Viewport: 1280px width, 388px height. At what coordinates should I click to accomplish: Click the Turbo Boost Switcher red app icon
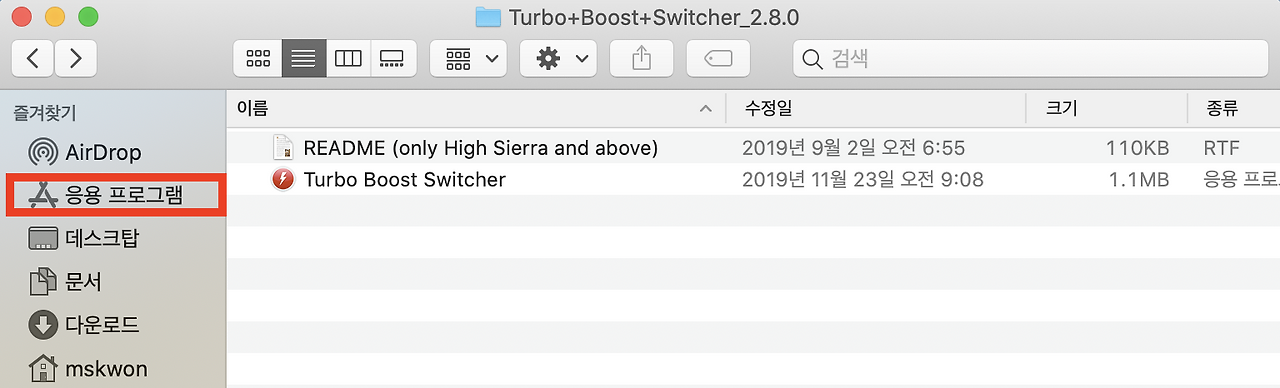[284, 180]
